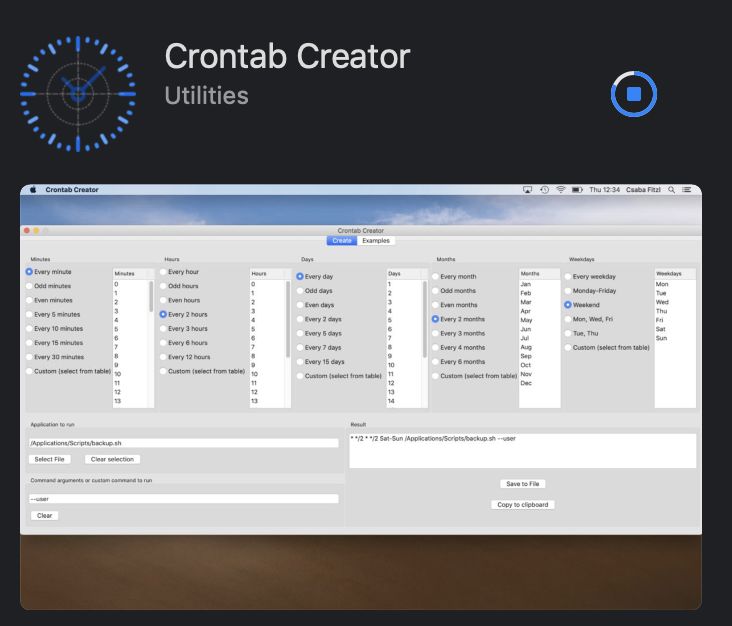Select the Every minute radio button

(29, 272)
